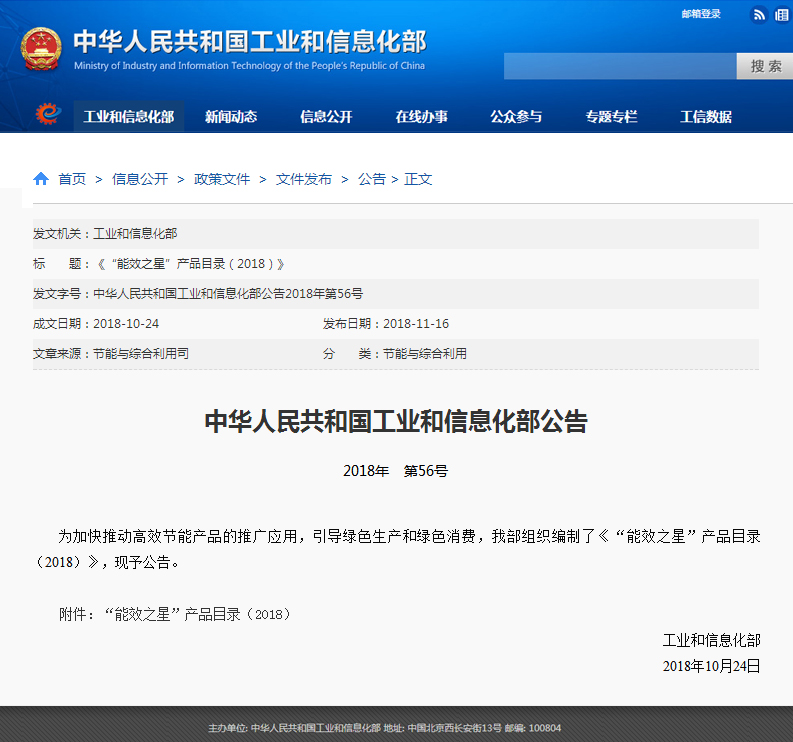Open the 在线办事 navigation item
The width and height of the screenshot is (793, 742).
421,117
